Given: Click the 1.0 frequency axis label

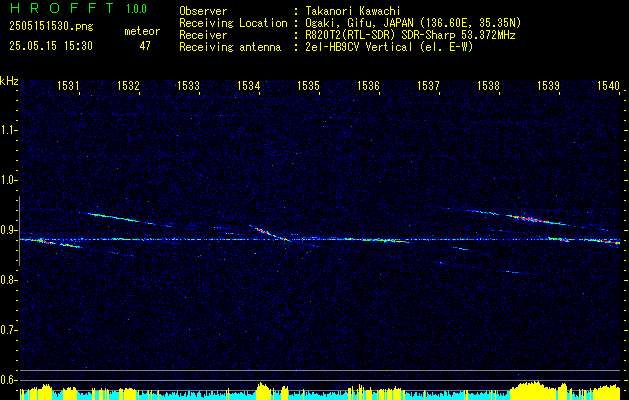Looking at the screenshot, I should coord(8,180).
